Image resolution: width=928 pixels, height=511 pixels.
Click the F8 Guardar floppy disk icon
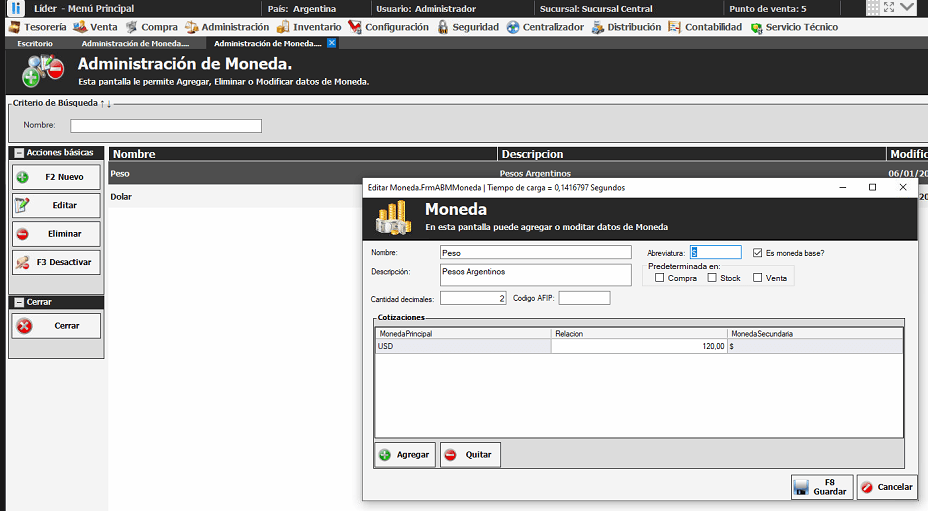point(801,487)
